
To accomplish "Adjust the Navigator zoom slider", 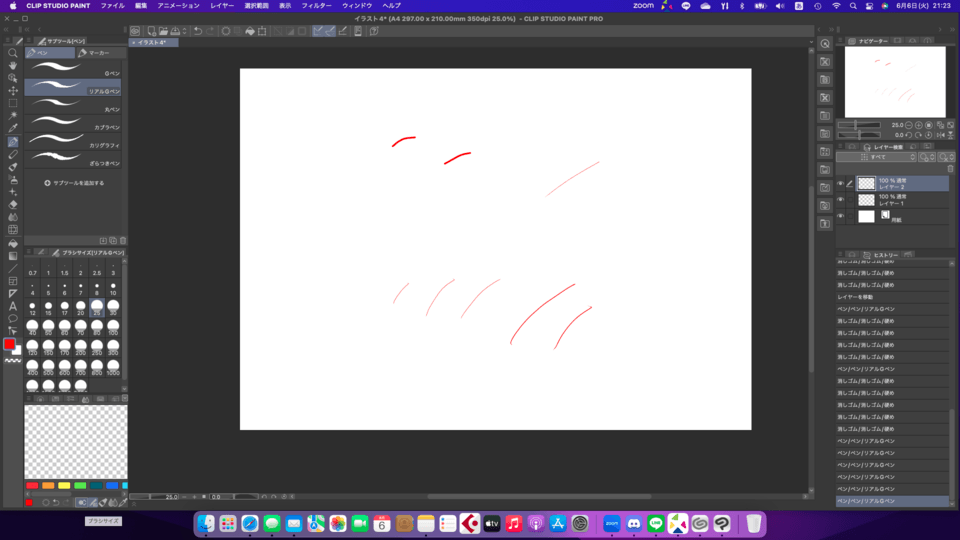I will pos(860,125).
